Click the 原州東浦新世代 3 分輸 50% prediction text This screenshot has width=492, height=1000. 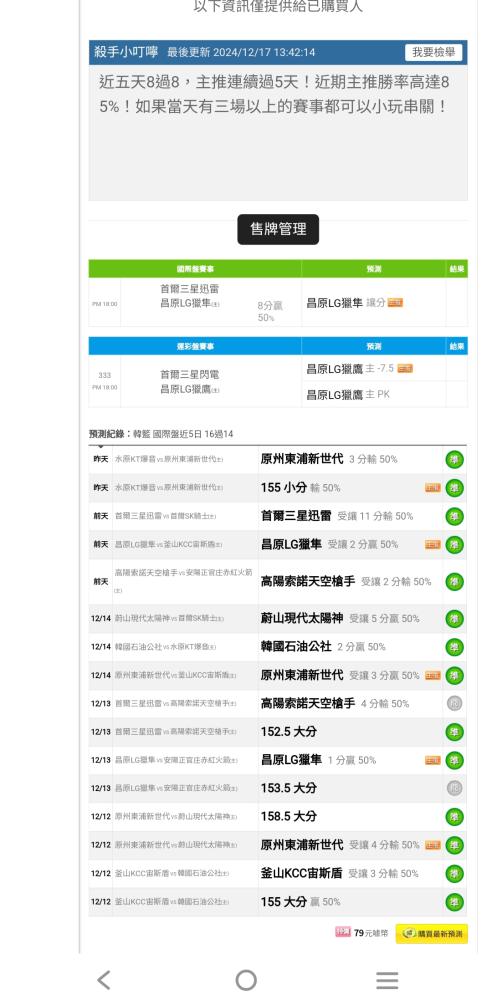[329, 459]
